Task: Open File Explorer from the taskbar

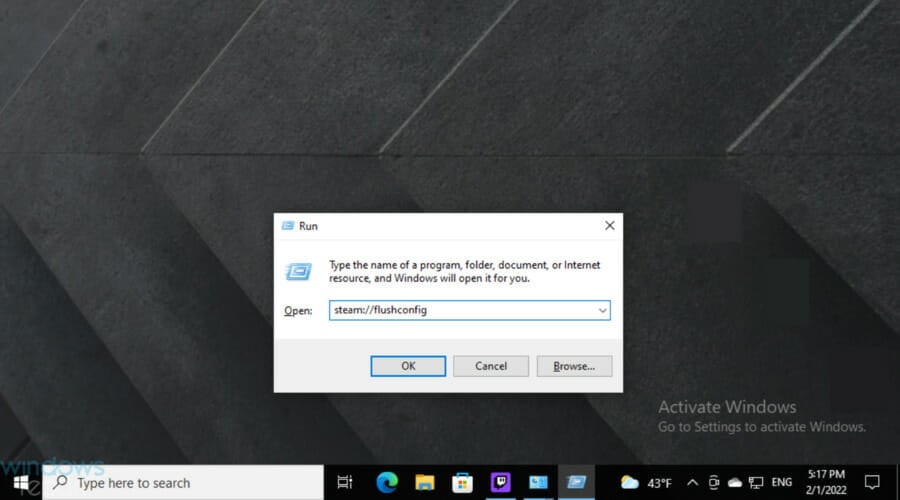Action: click(425, 483)
